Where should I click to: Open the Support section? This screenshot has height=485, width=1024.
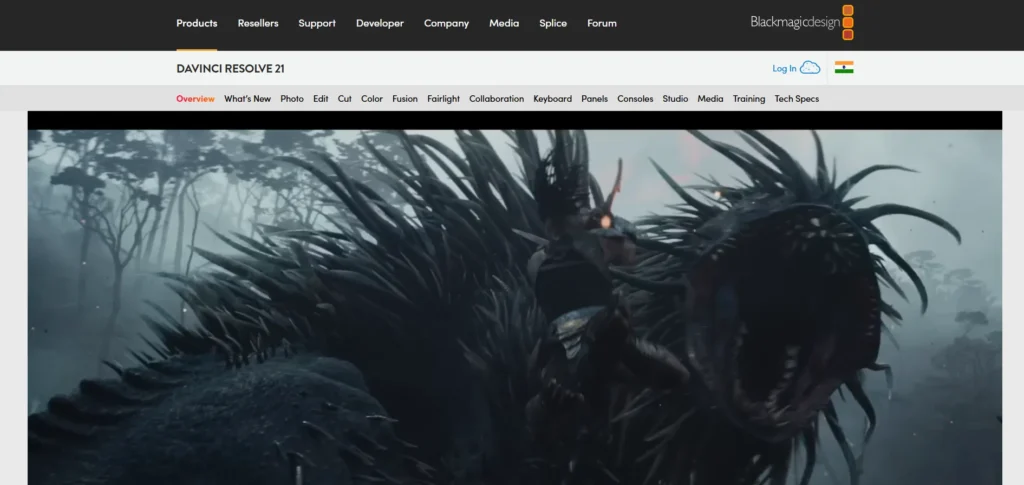coord(317,23)
